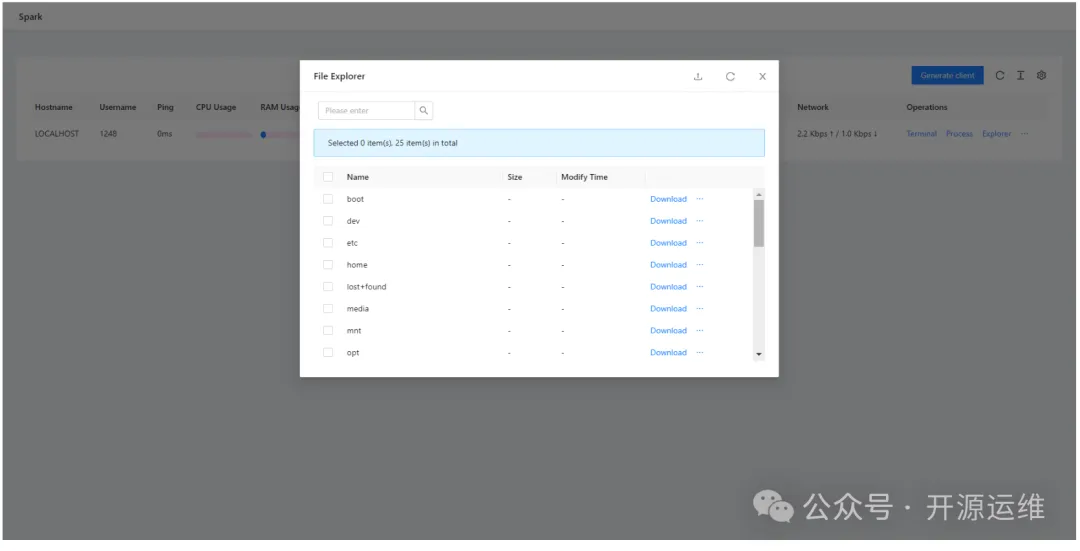Image resolution: width=1080 pixels, height=551 pixels.
Task: Open more options for the etc row
Action: 699,243
